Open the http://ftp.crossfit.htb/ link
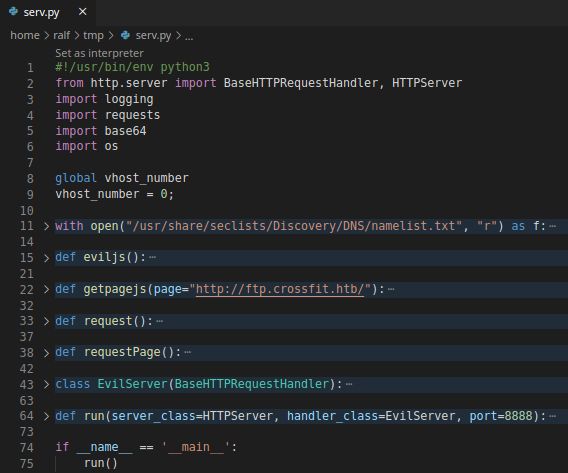The image size is (568, 473). pyautogui.click(x=280, y=289)
